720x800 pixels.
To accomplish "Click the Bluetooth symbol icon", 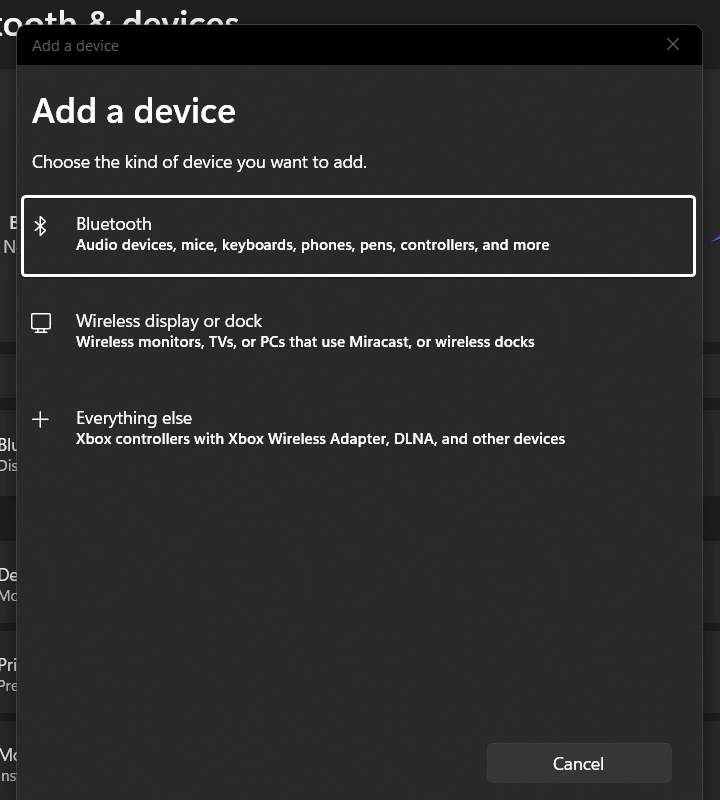I will [x=40, y=226].
